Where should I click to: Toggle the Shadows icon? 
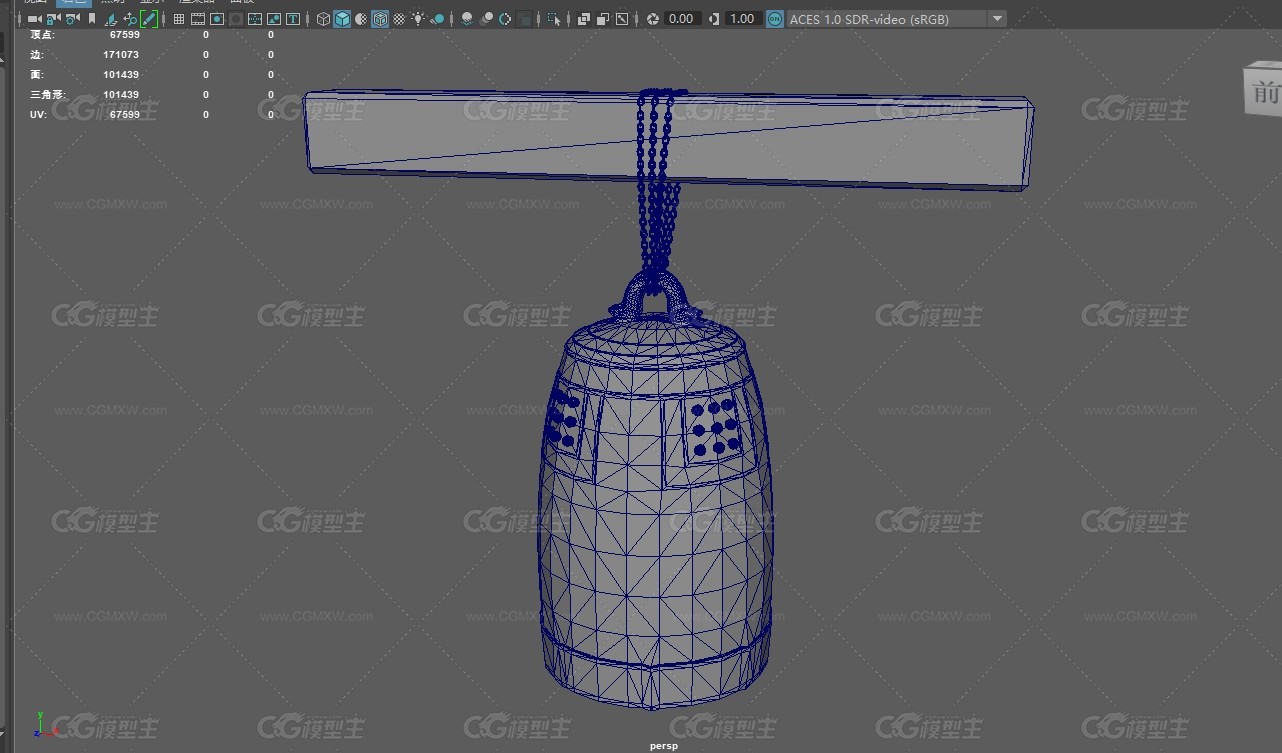coord(437,19)
